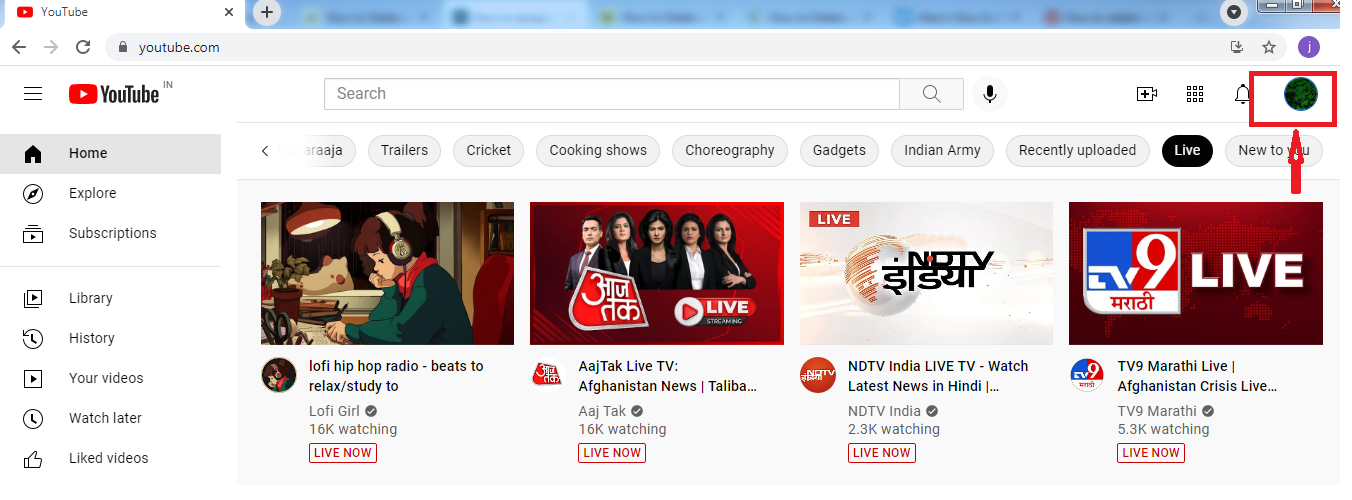Open 'AajTak Live TV' video title
The height and width of the screenshot is (500, 1352).
coord(668,376)
